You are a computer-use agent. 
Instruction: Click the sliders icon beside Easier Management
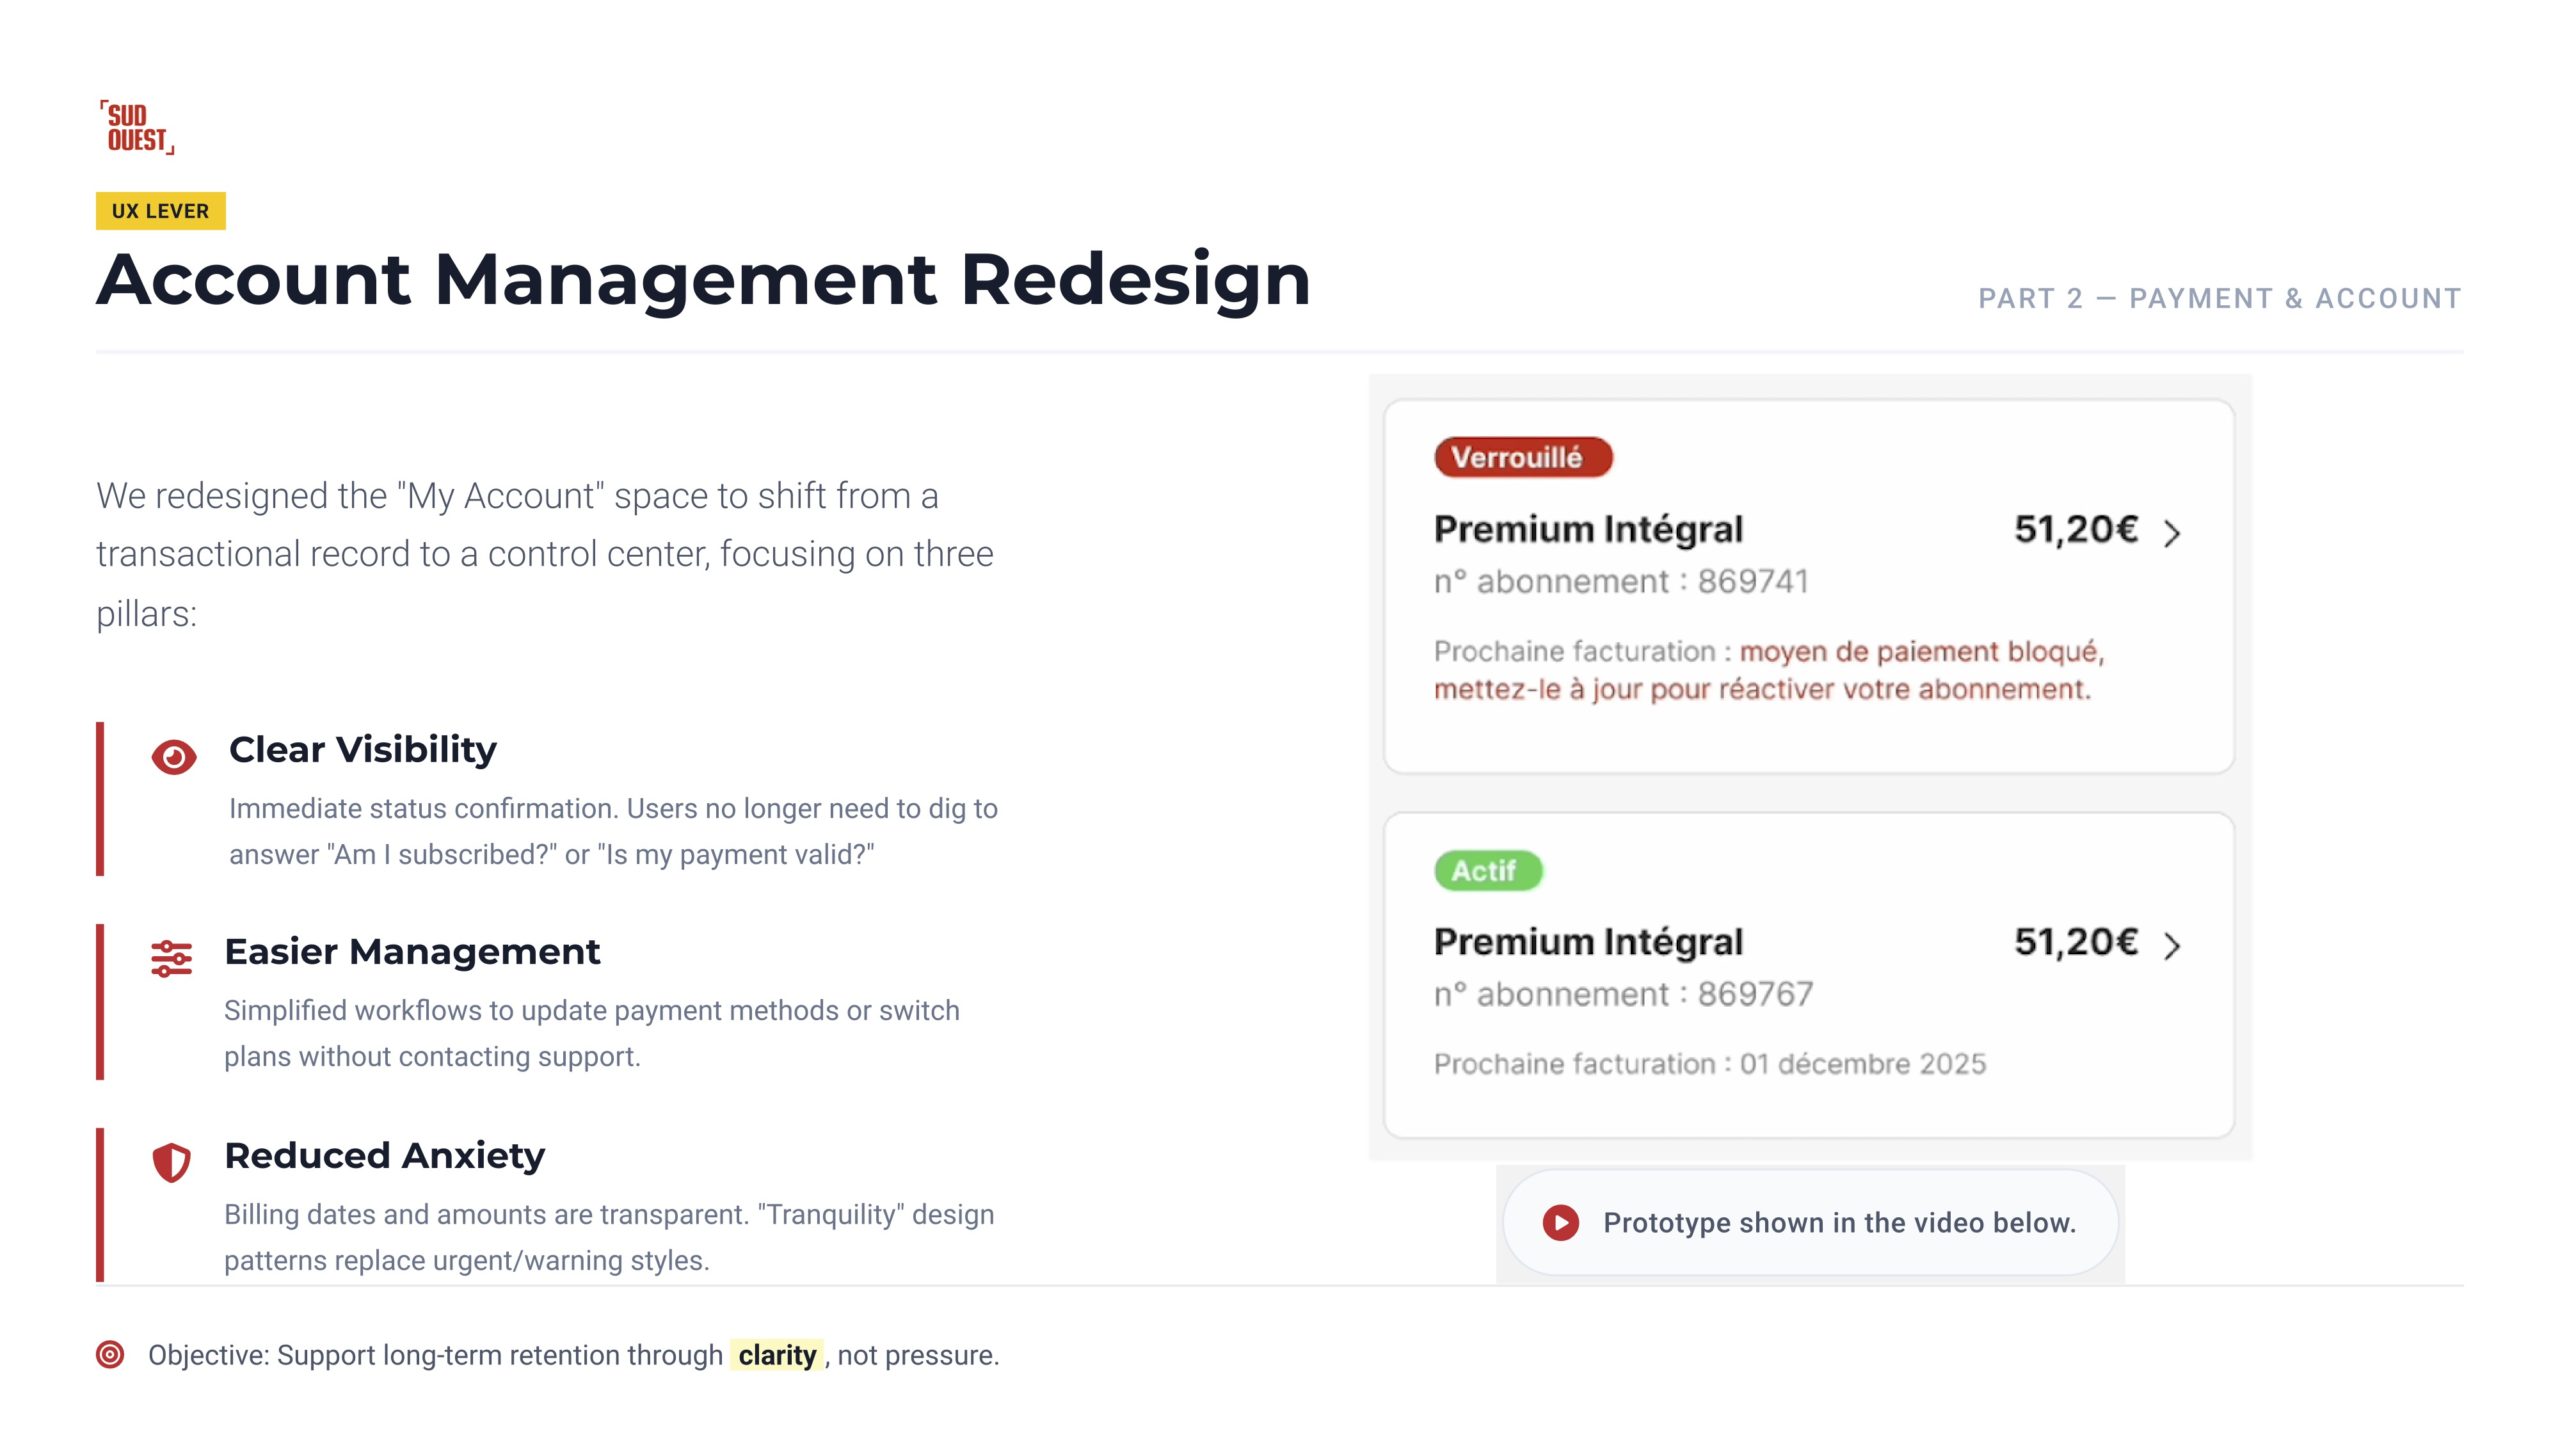coord(171,958)
